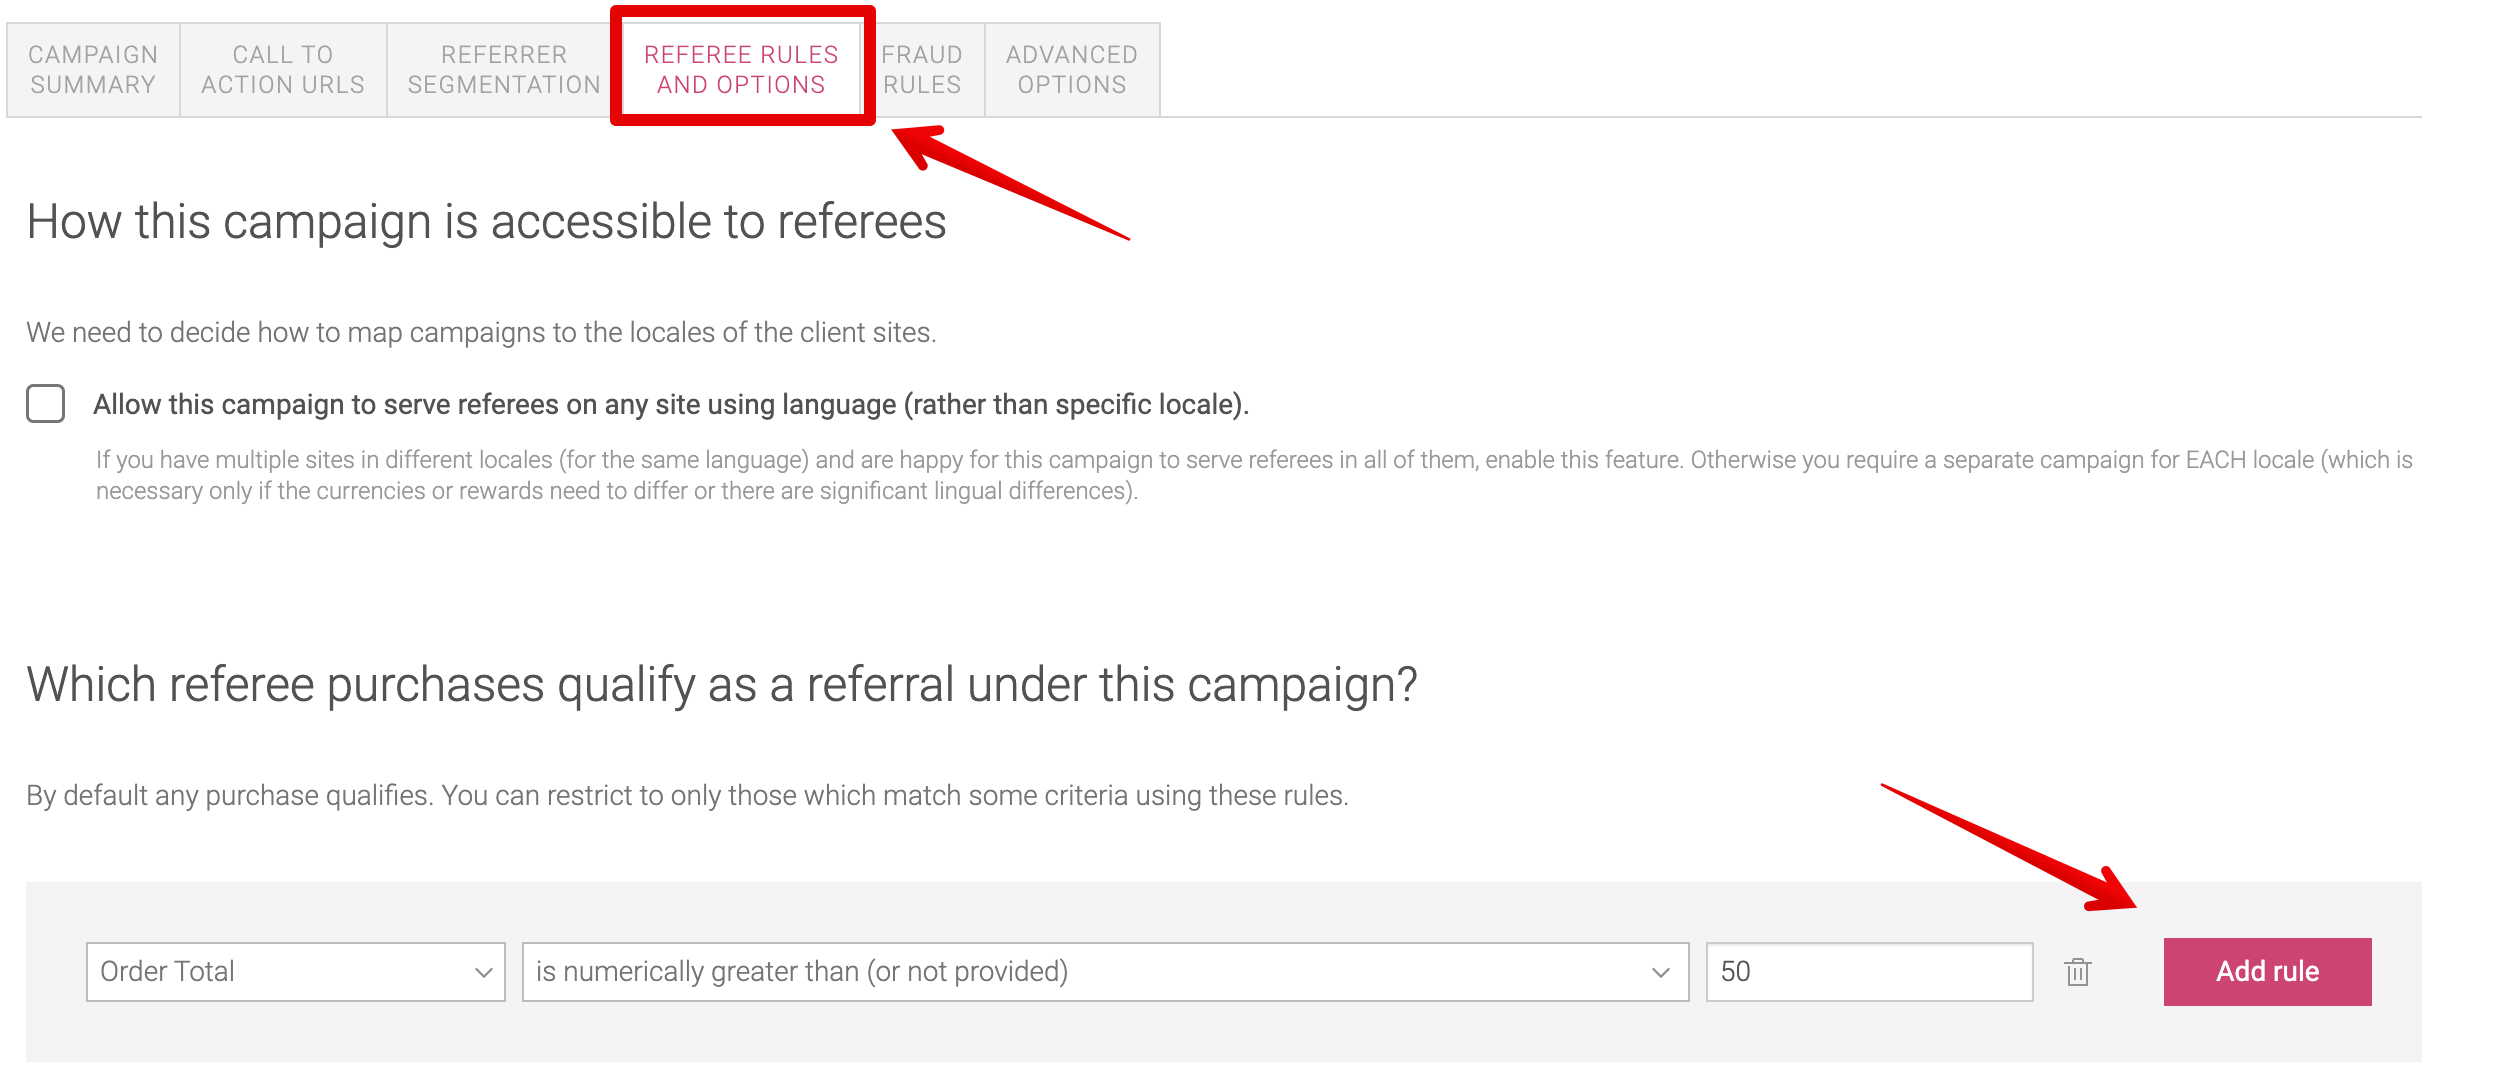The width and height of the screenshot is (2500, 1072).
Task: Expand the 'is numerically greater than' condition dropdown
Action: tap(1105, 972)
